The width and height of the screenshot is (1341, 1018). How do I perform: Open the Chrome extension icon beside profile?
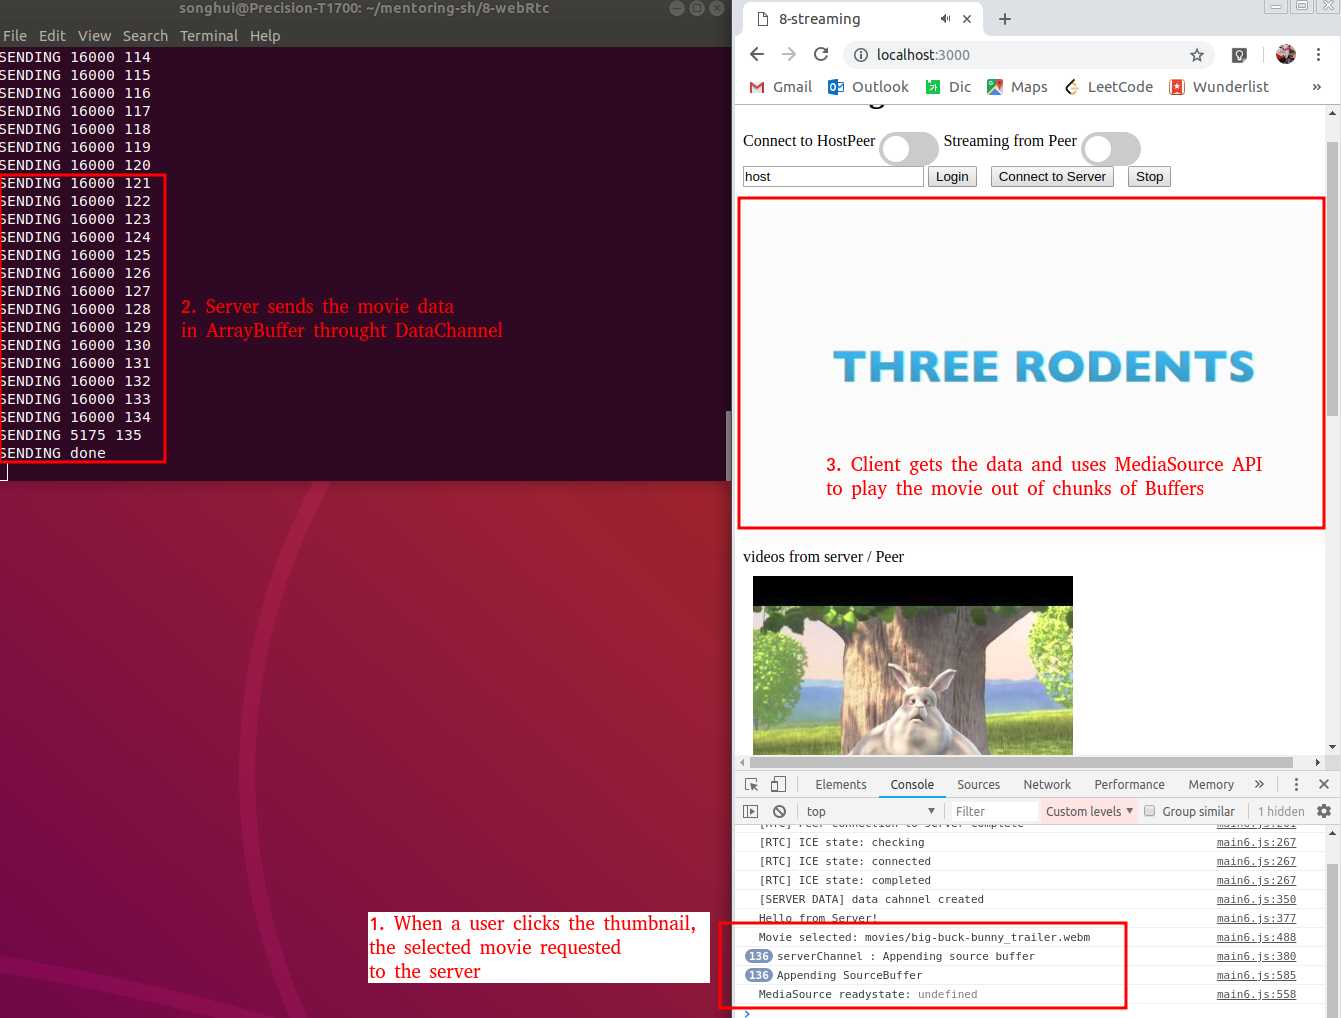click(x=1239, y=55)
